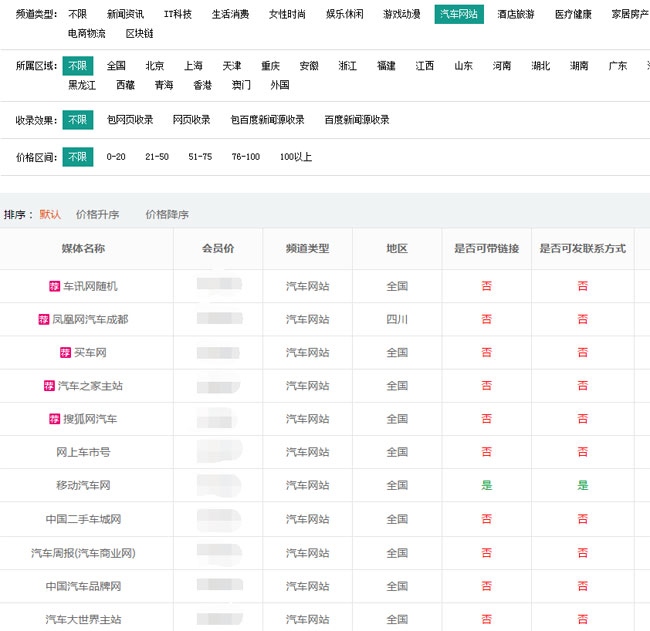
Task: Open the 汽车周报(汽车商业网) media entry
Action: click(x=83, y=553)
